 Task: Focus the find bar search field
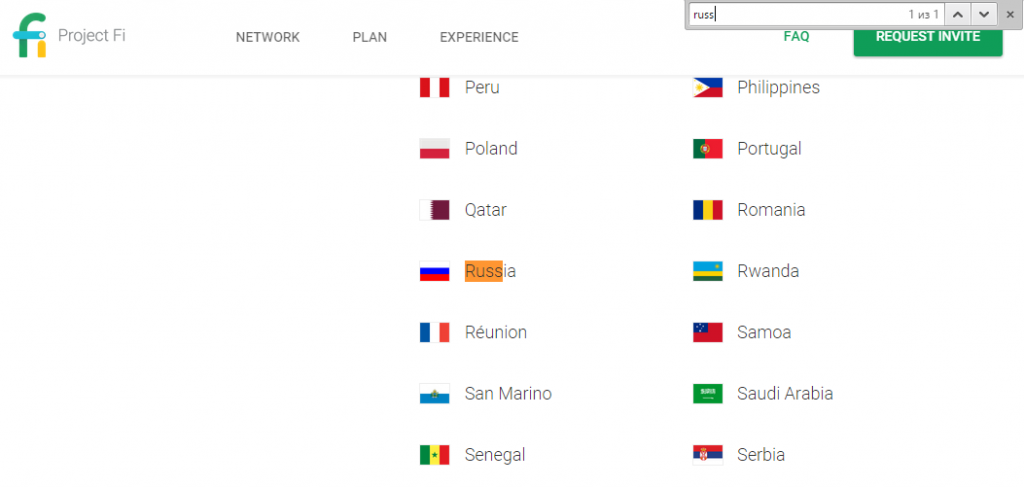(790, 15)
